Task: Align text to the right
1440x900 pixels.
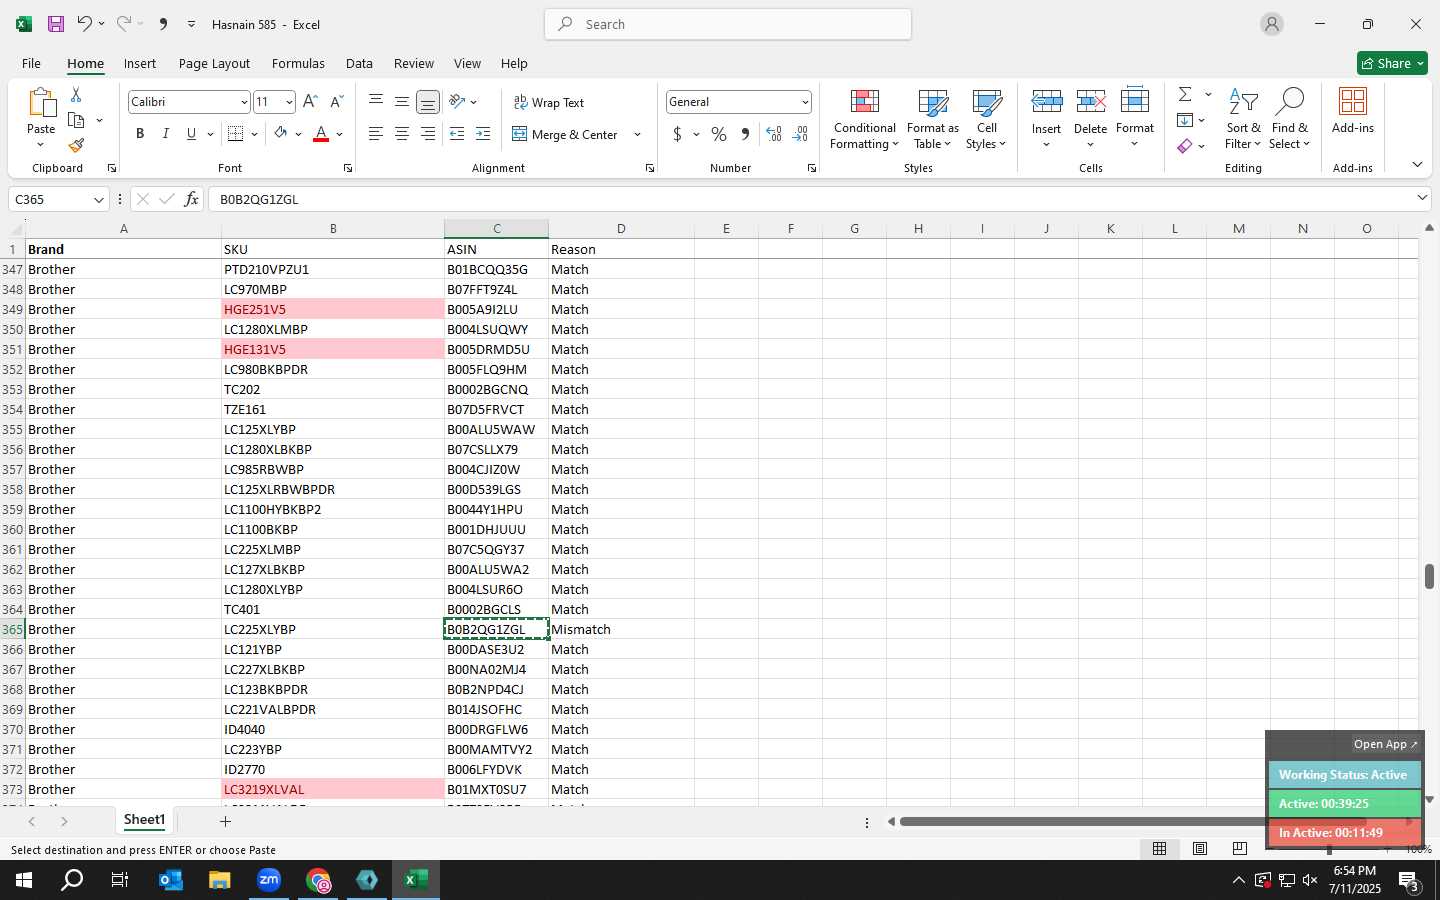Action: click(x=427, y=134)
